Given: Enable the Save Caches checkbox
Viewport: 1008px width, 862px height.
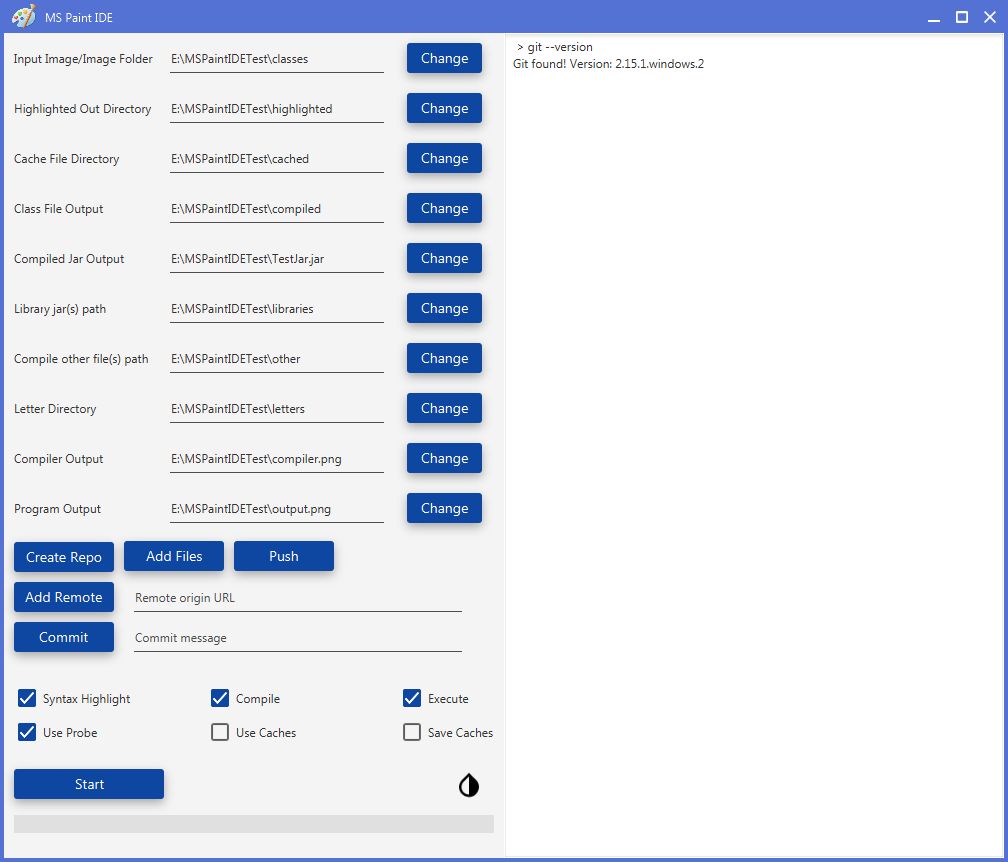Looking at the screenshot, I should [x=411, y=732].
